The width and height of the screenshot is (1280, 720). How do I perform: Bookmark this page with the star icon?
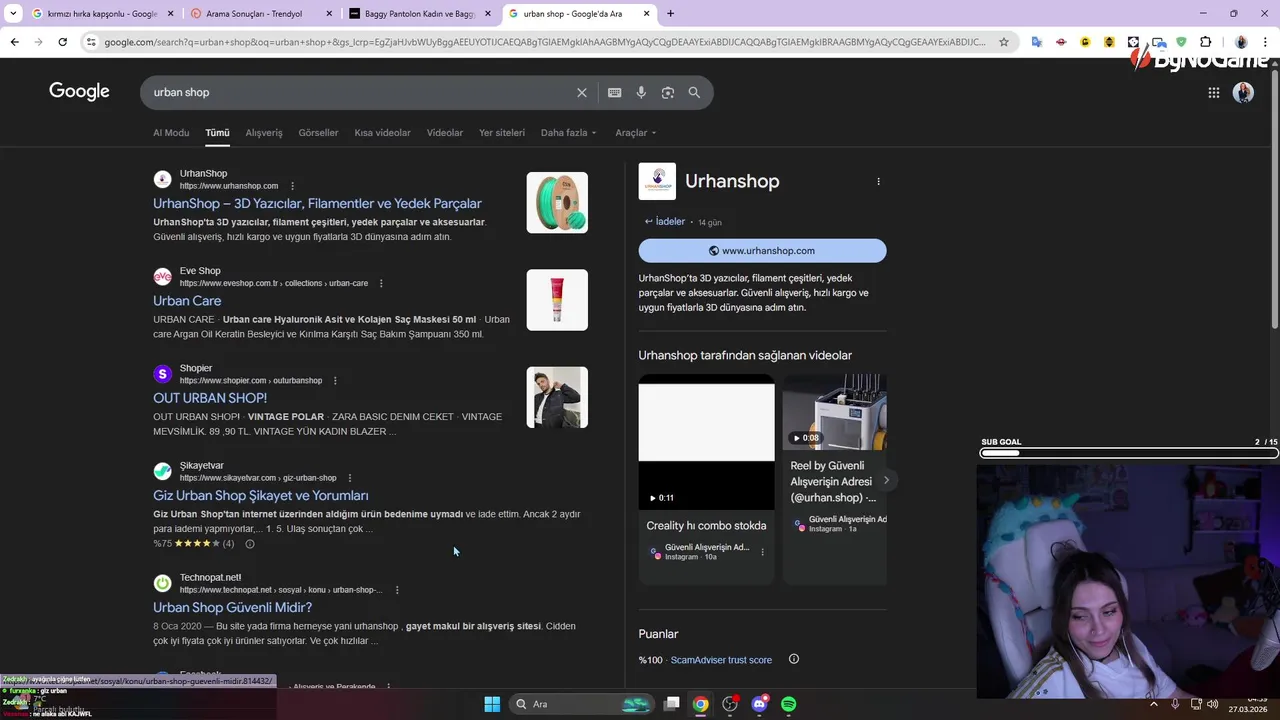point(1005,42)
